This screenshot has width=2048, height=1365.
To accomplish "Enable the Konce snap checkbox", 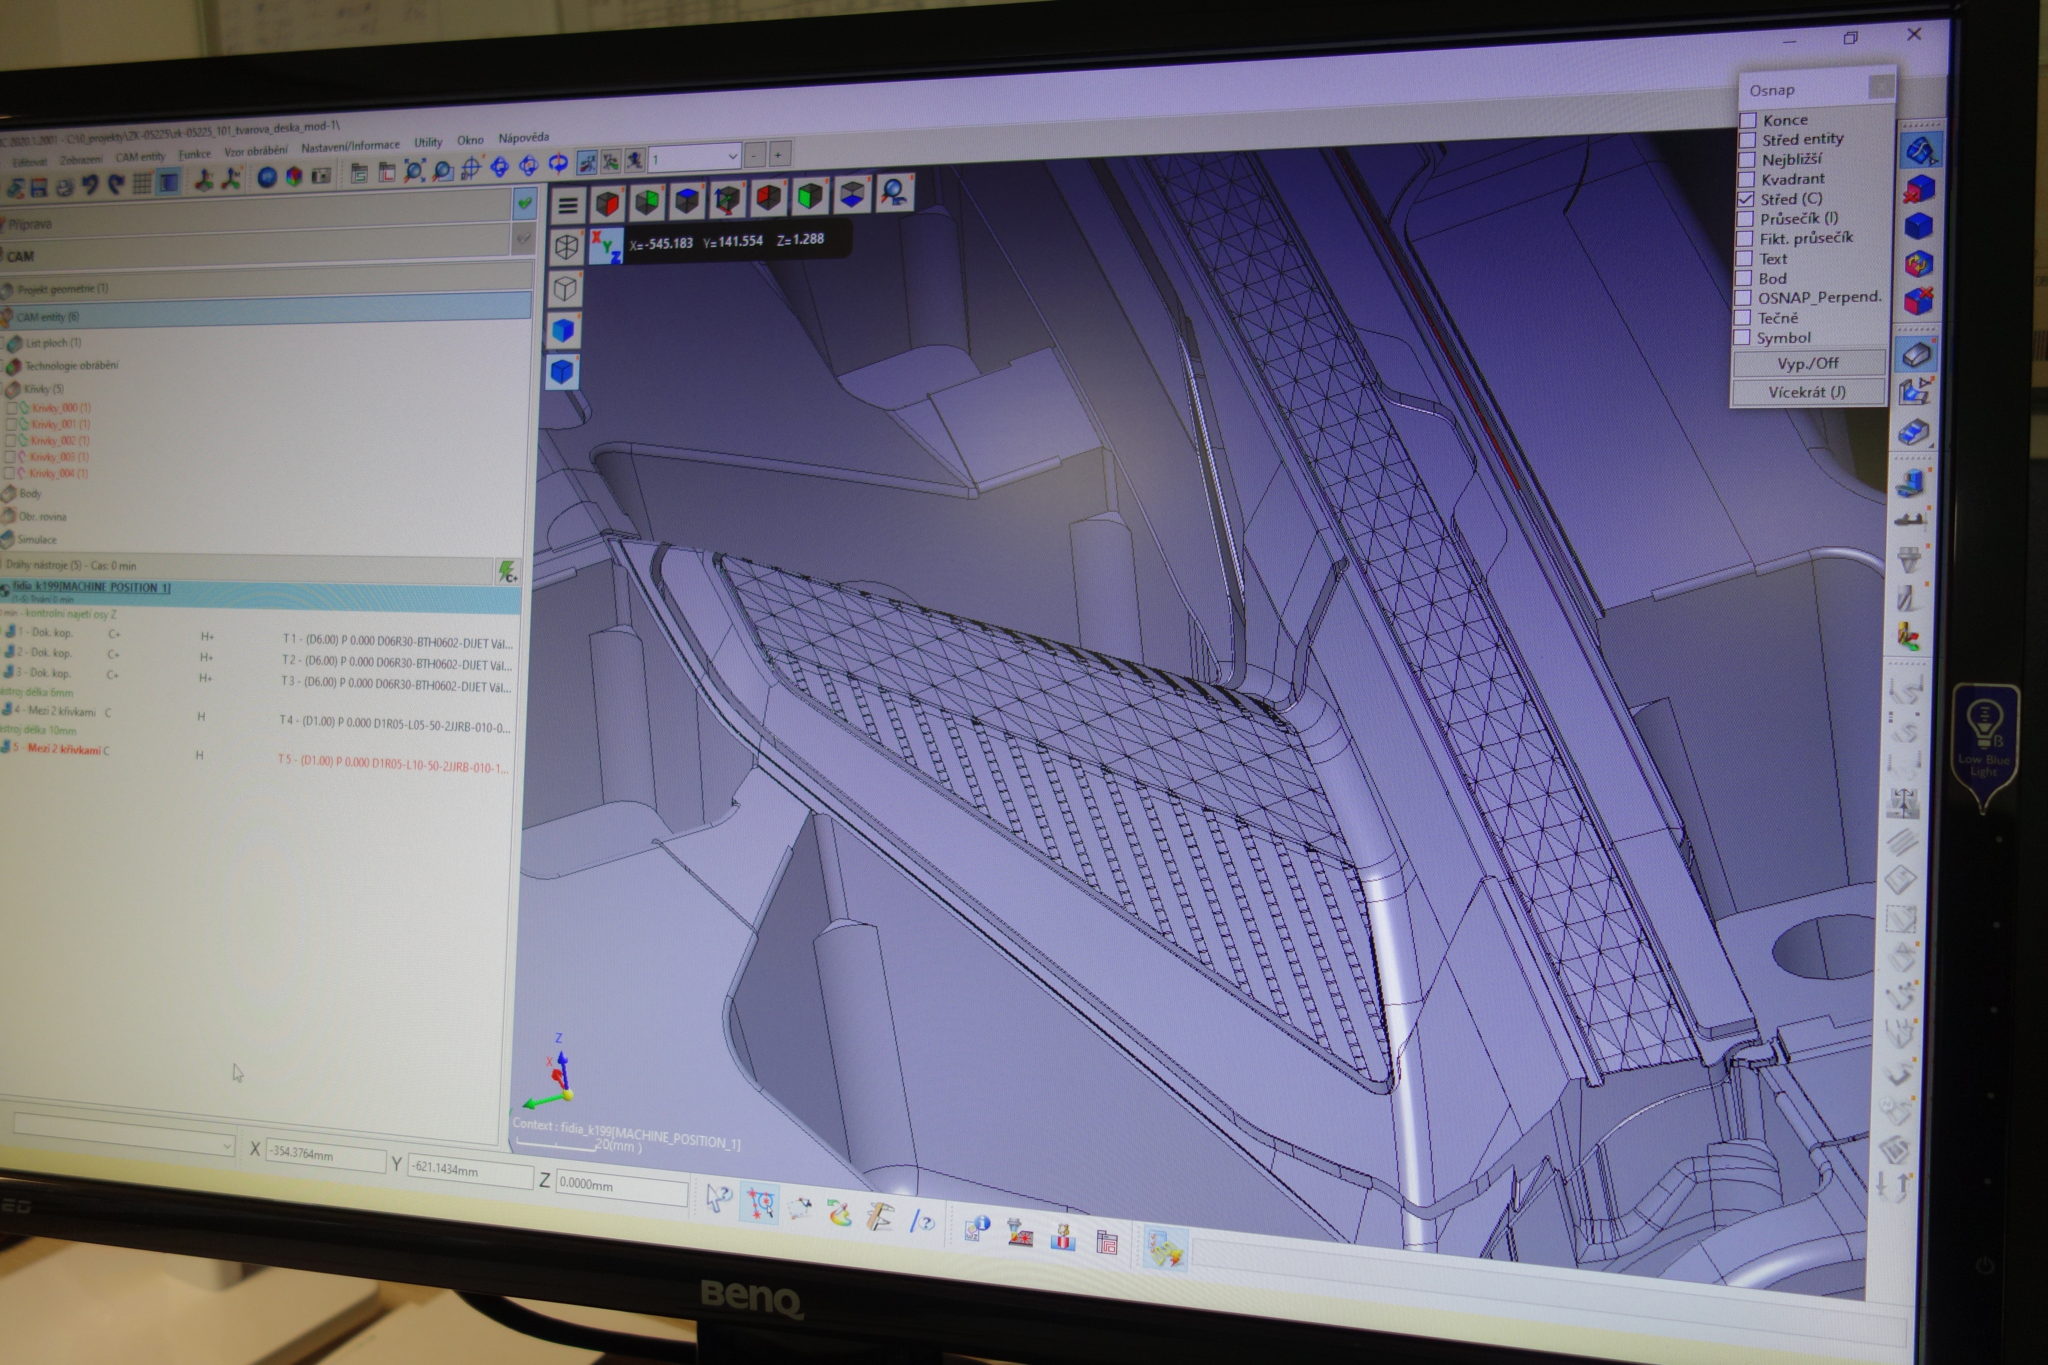I will [x=1747, y=120].
